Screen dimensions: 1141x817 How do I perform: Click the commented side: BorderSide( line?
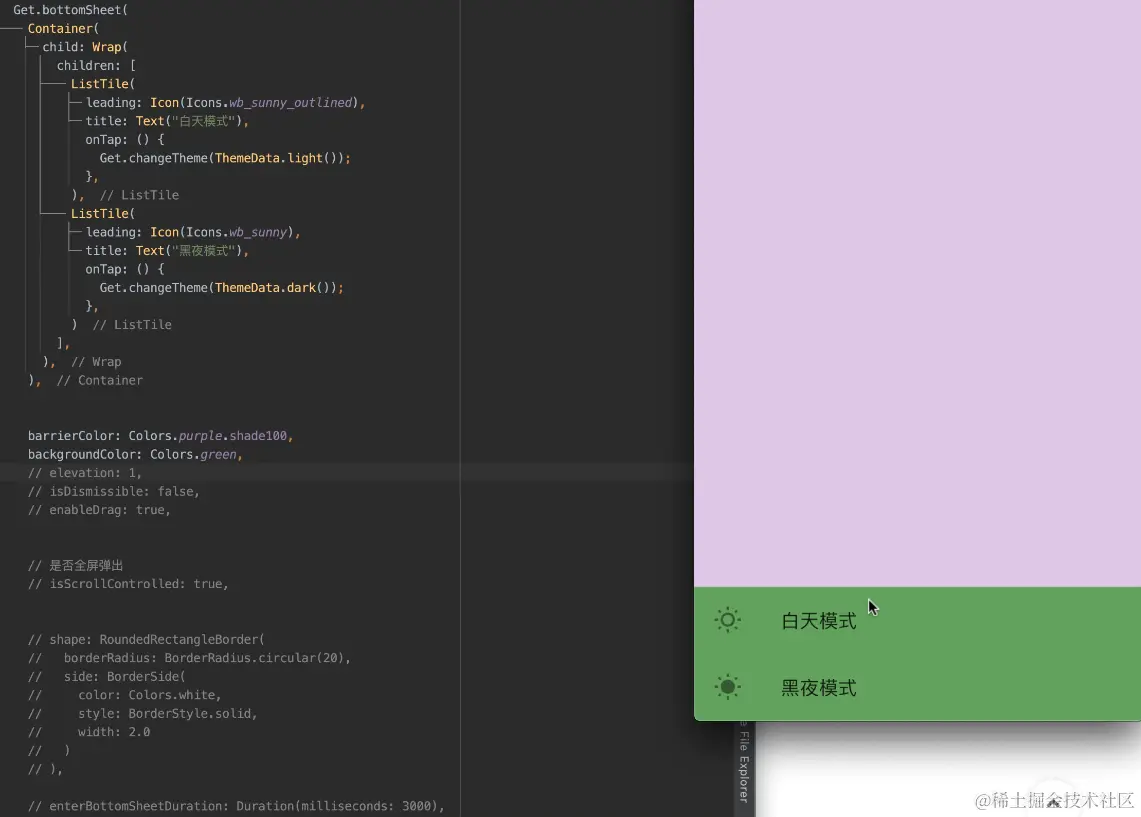tap(107, 677)
